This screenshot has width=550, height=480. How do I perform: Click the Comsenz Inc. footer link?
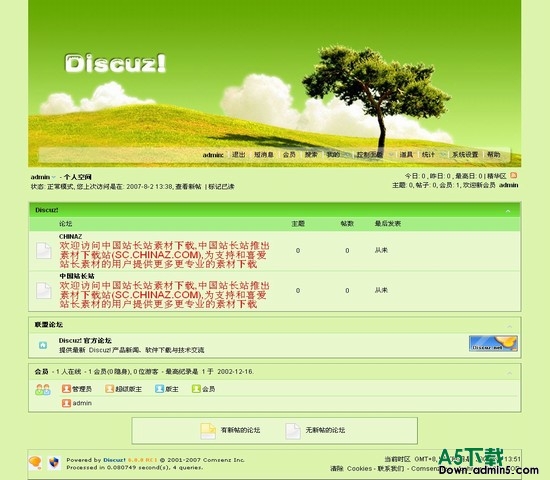coord(223,460)
